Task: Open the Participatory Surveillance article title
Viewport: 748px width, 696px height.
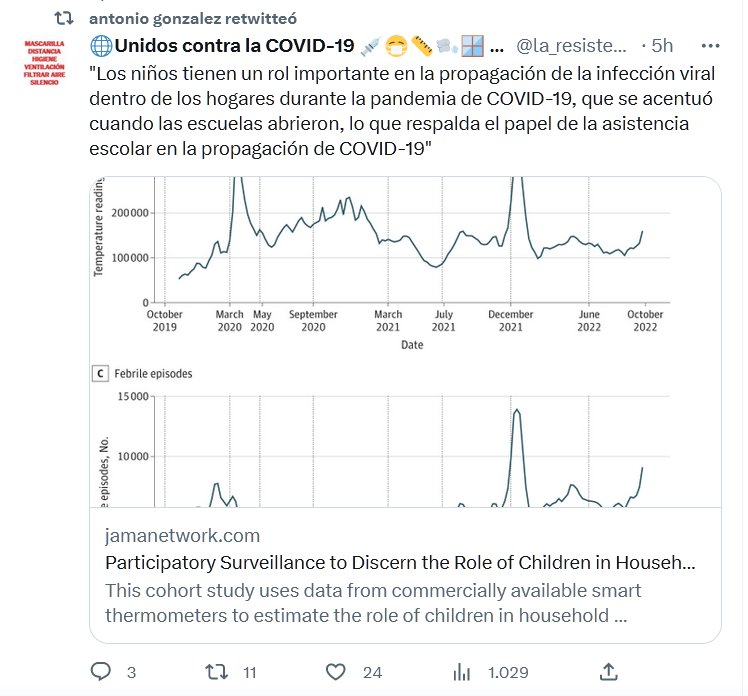Action: coord(399,562)
